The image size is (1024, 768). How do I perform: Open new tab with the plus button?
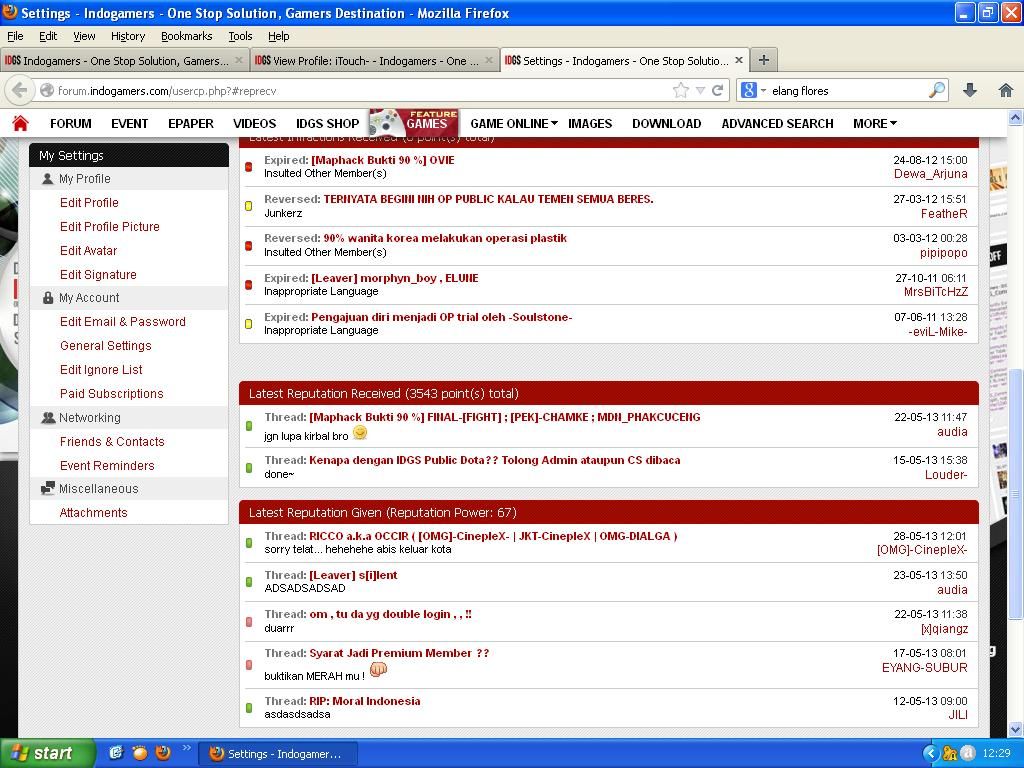pyautogui.click(x=763, y=60)
